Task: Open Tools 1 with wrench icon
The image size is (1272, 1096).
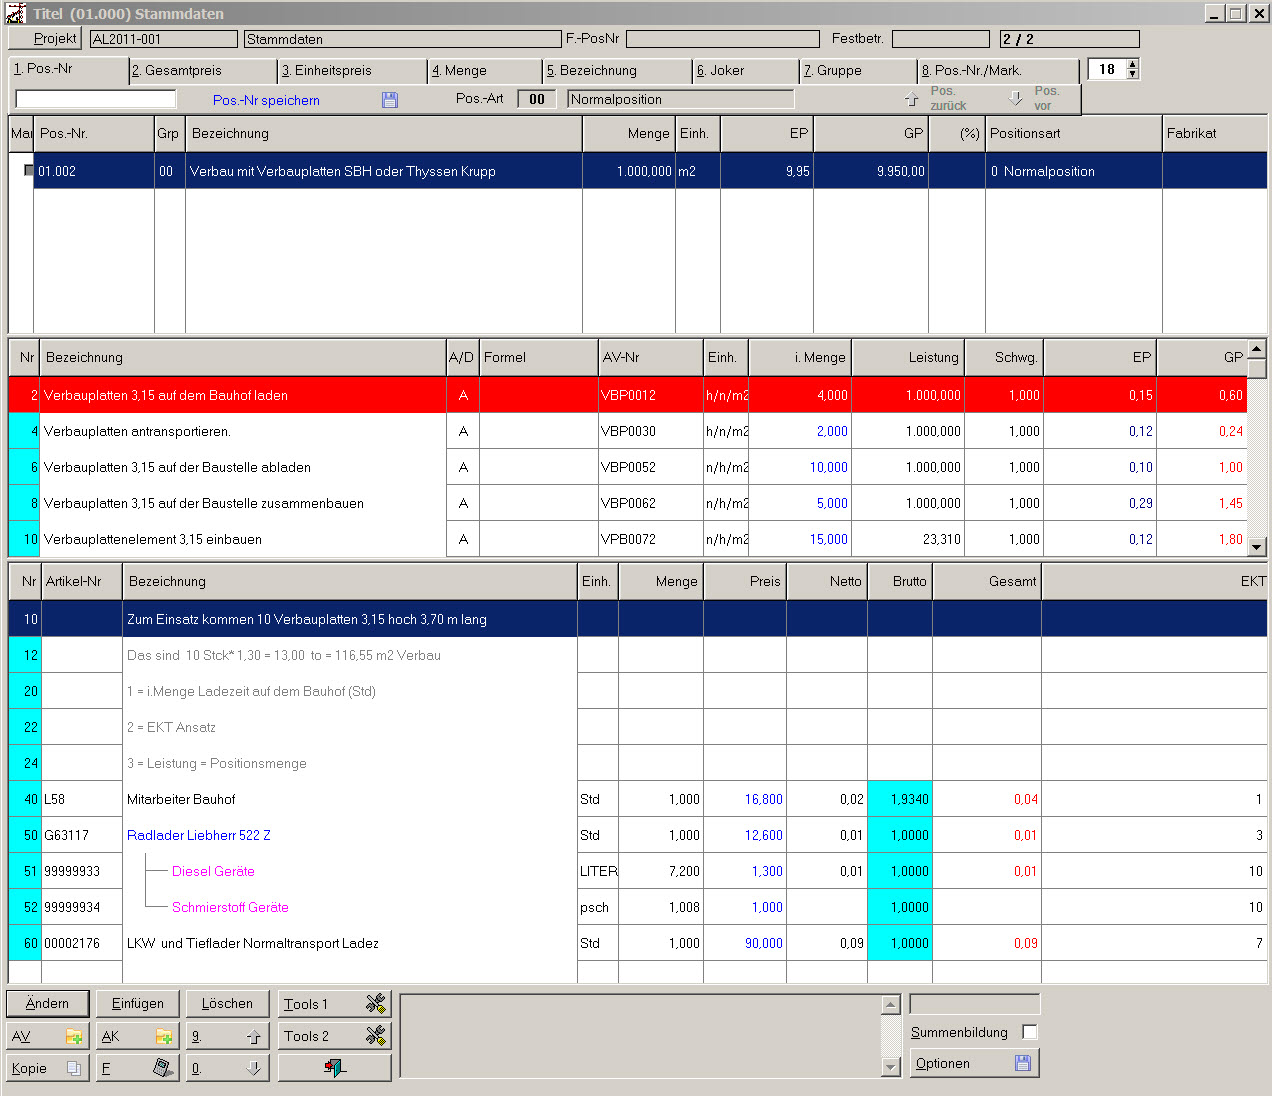Action: (x=334, y=1004)
